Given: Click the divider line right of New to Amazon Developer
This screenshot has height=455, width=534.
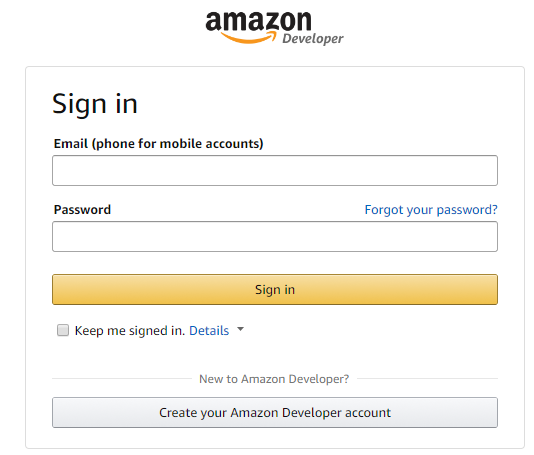Looking at the screenshot, I should pos(427,378).
